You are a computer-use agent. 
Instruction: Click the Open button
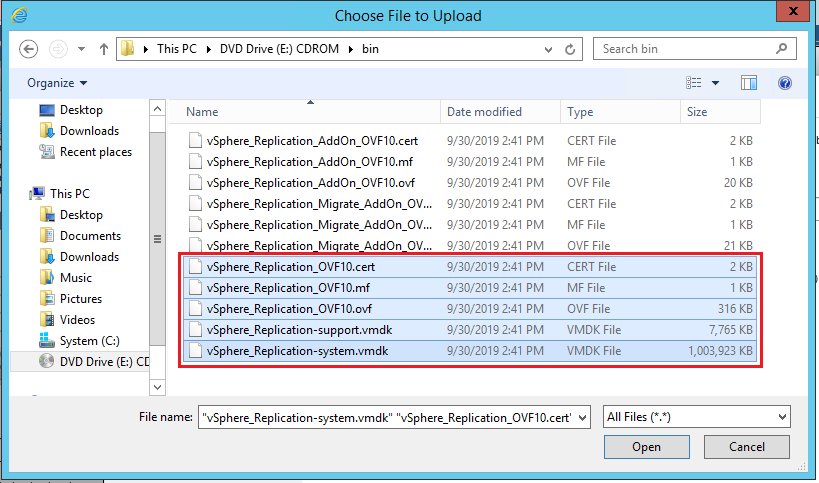click(647, 447)
